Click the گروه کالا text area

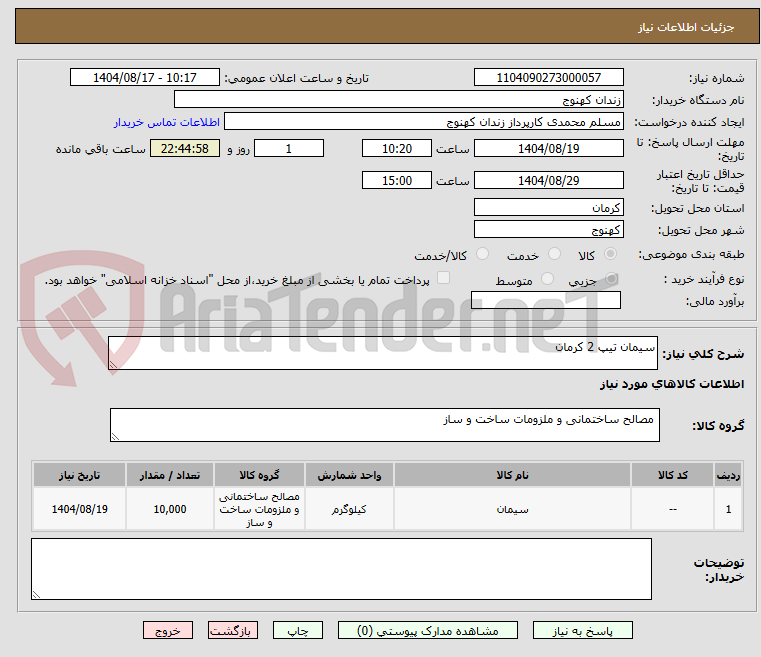pyautogui.click(x=384, y=425)
